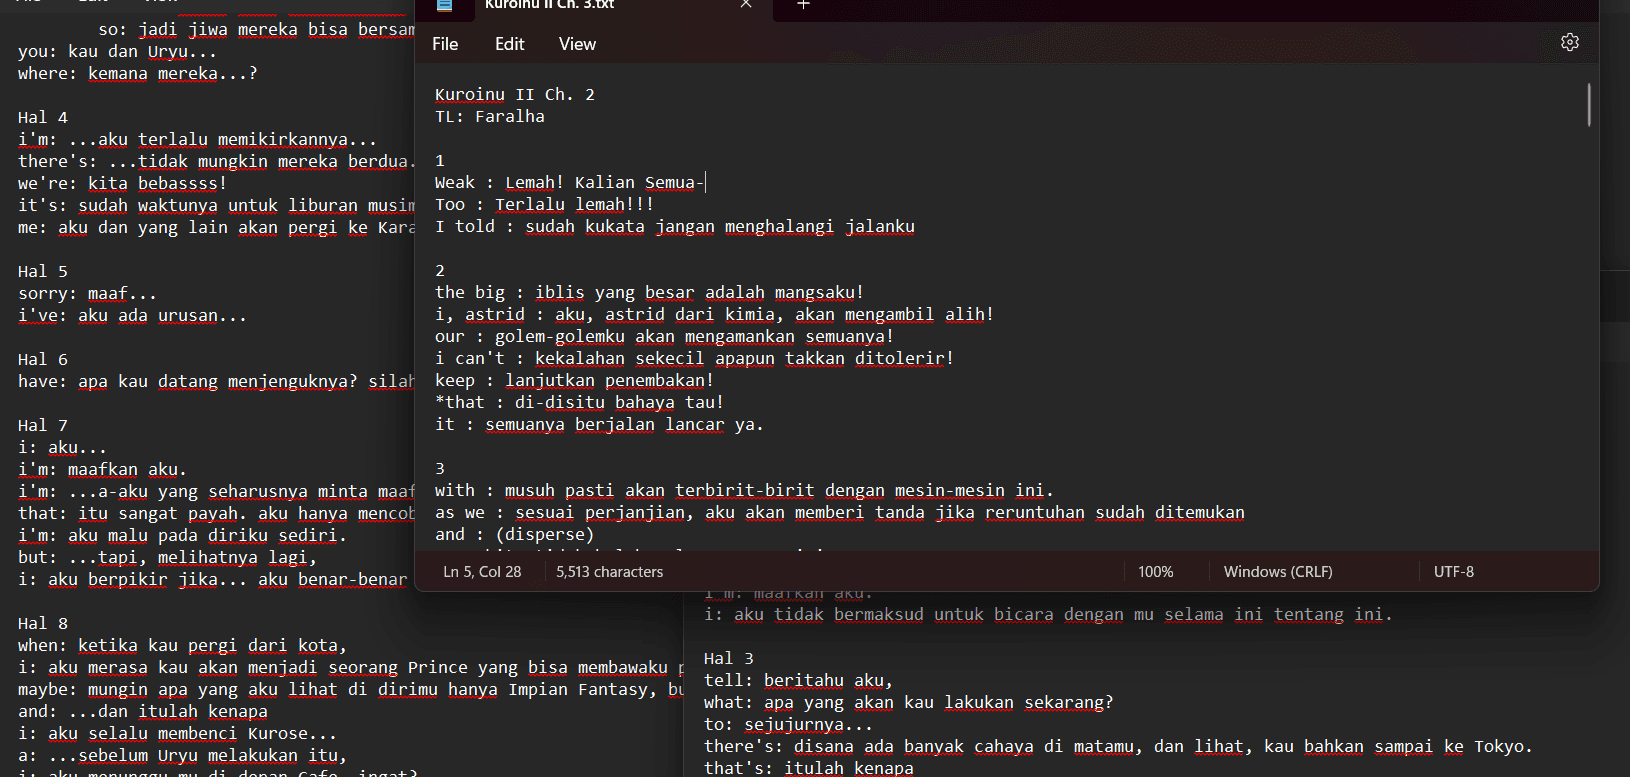Image resolution: width=1630 pixels, height=777 pixels.
Task: Click the Ln 5, Col 28 indicator
Action: (x=482, y=572)
